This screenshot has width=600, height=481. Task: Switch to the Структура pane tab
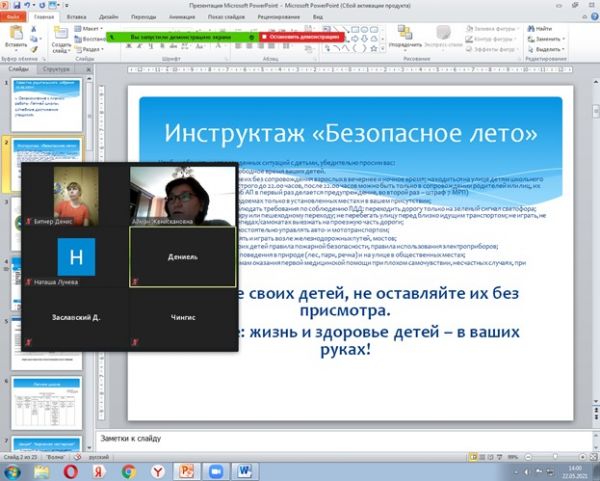tap(57, 69)
